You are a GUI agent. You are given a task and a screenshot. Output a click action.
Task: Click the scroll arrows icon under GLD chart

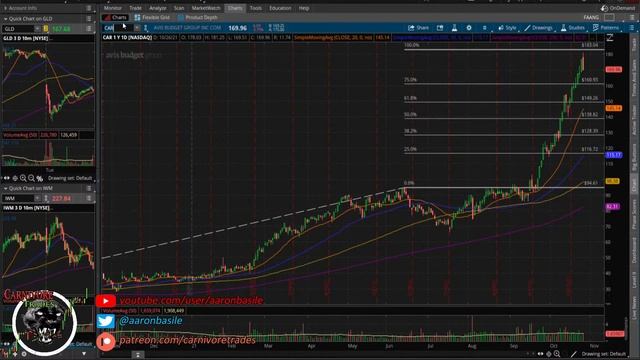[7, 178]
